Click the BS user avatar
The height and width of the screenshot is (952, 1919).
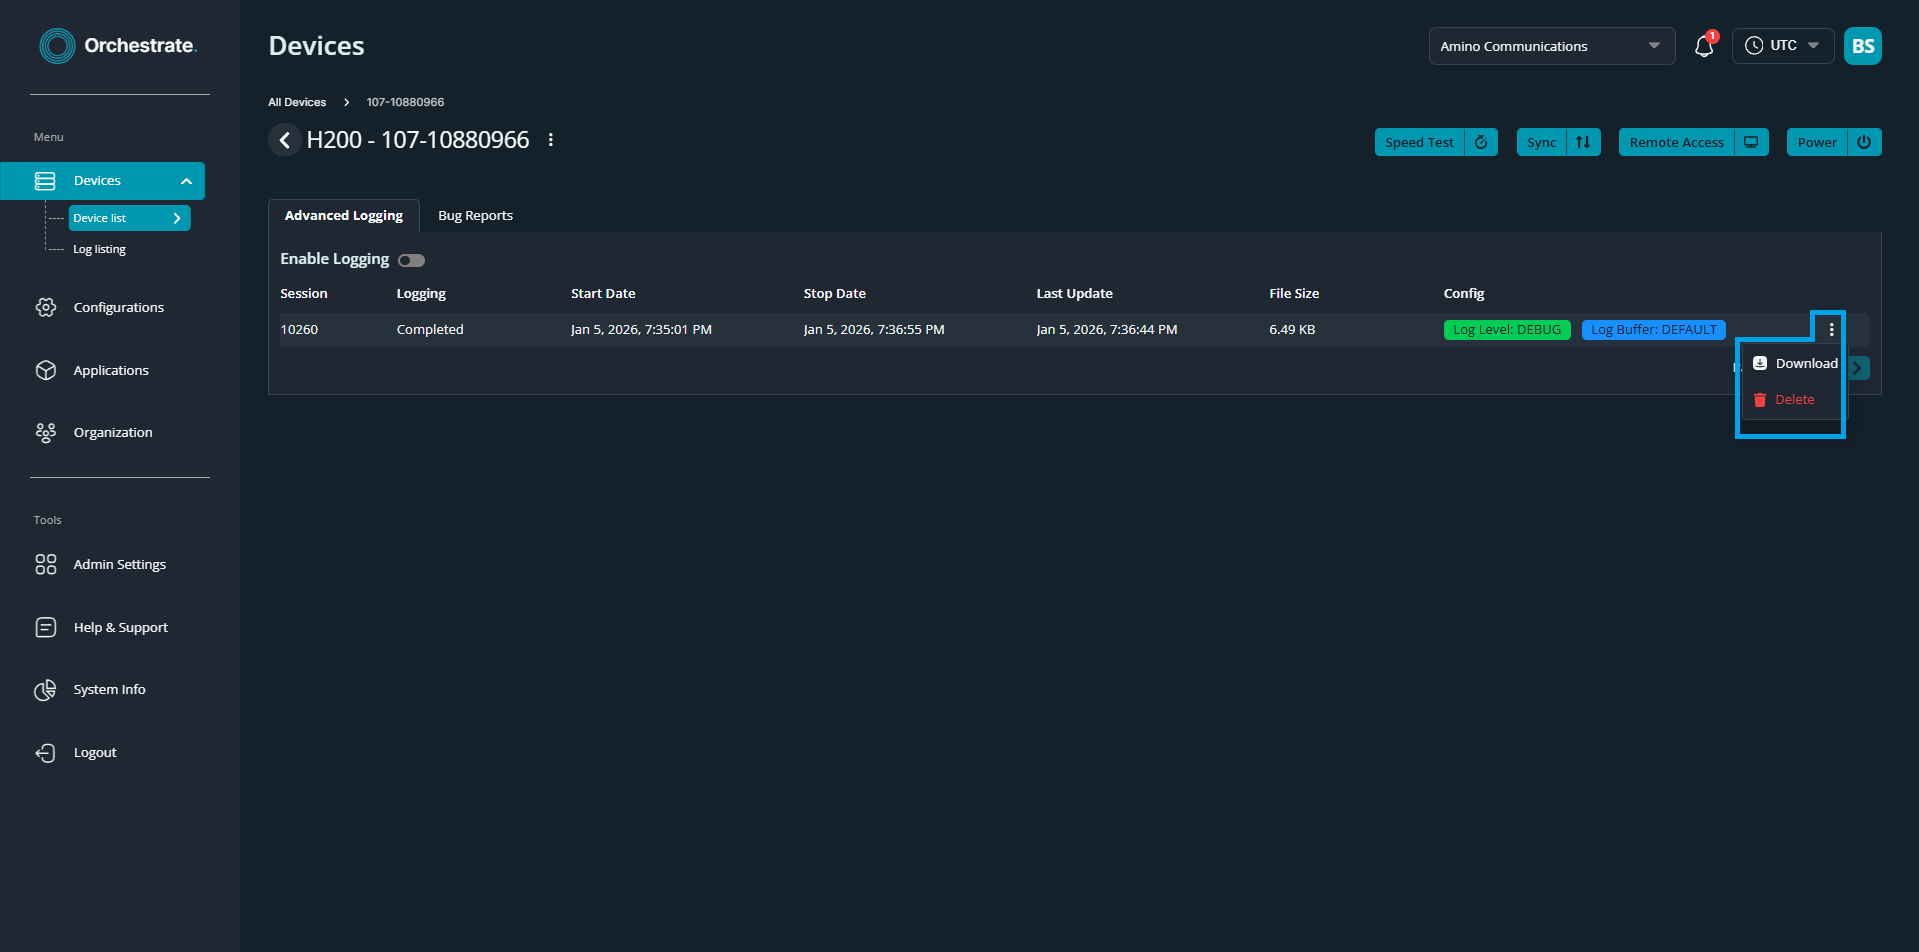(1862, 46)
